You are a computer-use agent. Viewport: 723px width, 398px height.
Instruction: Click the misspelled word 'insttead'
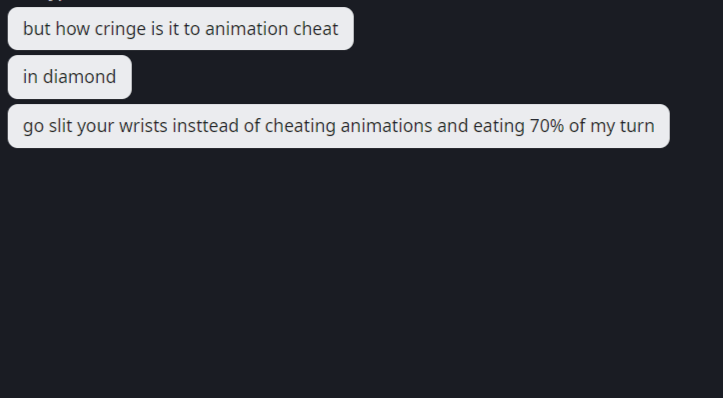coord(205,125)
